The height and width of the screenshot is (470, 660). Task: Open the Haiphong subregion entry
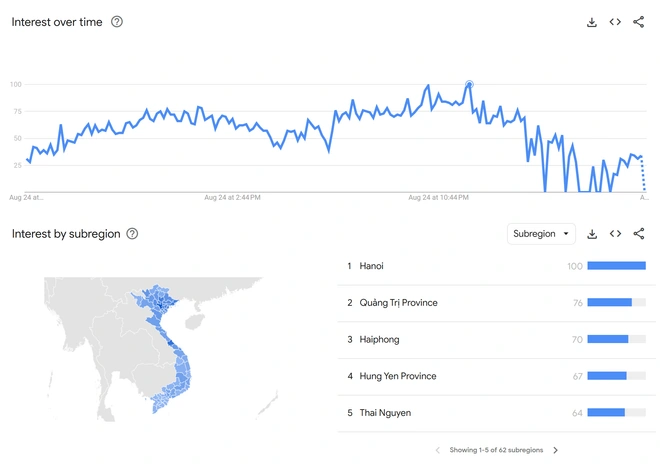click(379, 339)
